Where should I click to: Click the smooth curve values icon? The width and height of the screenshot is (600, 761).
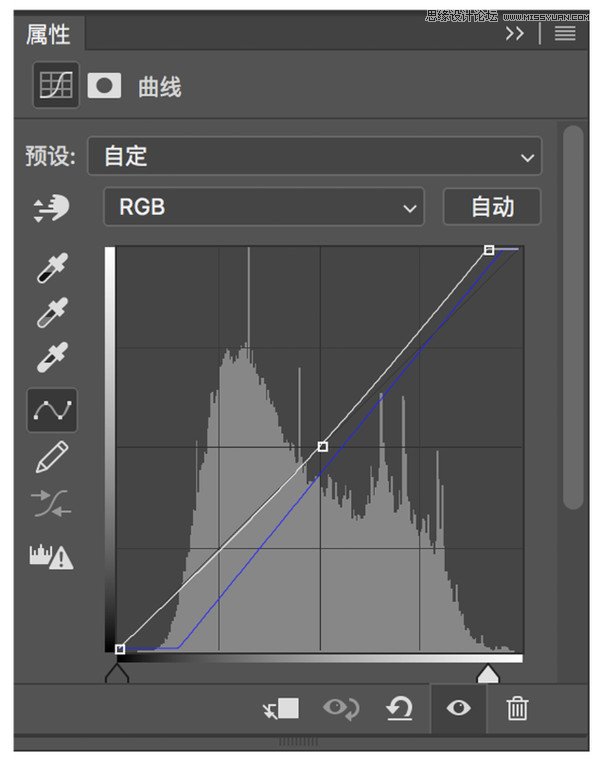51,503
